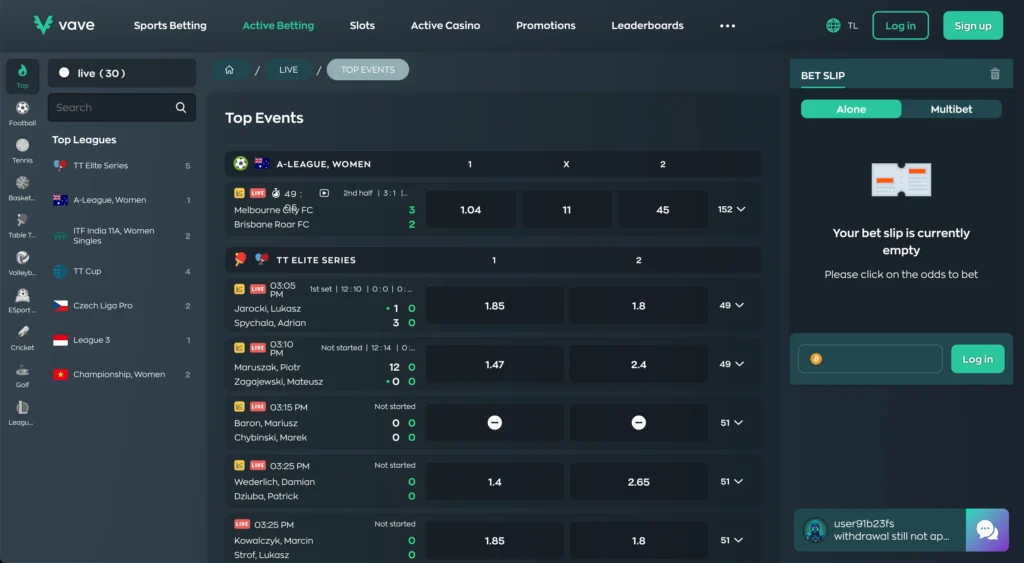Screen dimensions: 1024x563
Task: Select draw odds 11 in A-League match
Action: (x=566, y=210)
